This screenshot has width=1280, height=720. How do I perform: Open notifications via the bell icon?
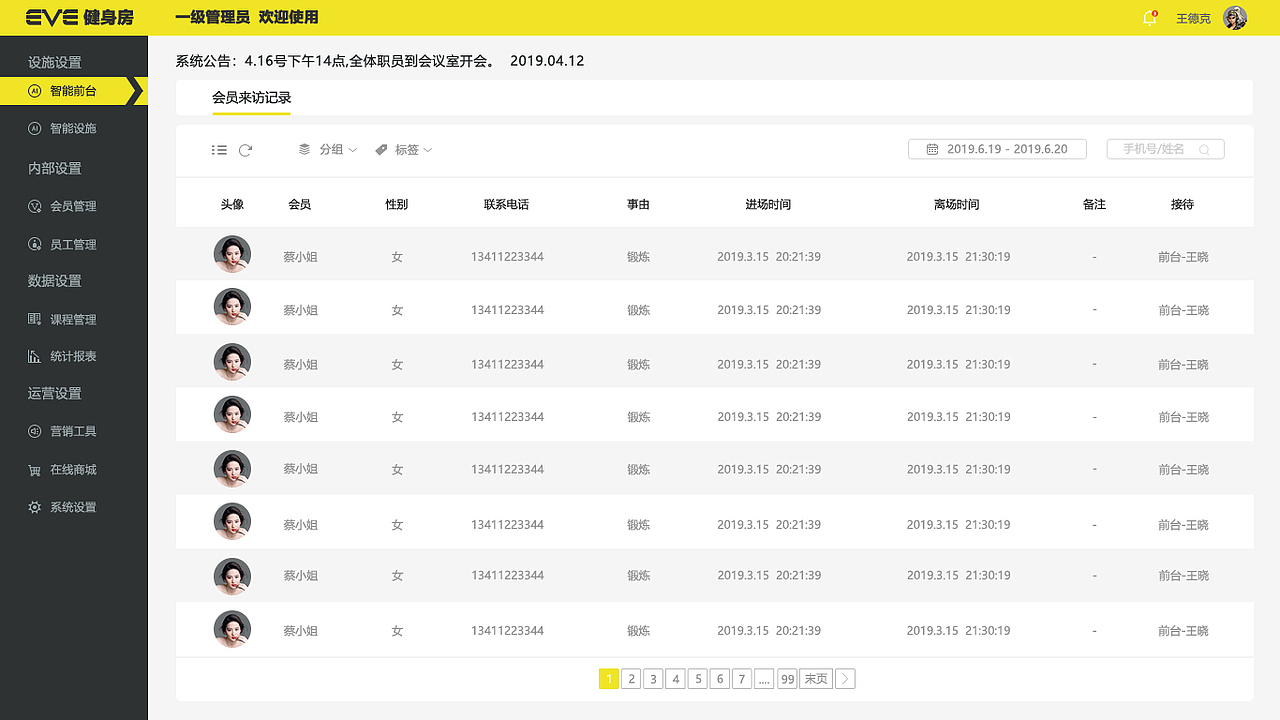click(1149, 18)
